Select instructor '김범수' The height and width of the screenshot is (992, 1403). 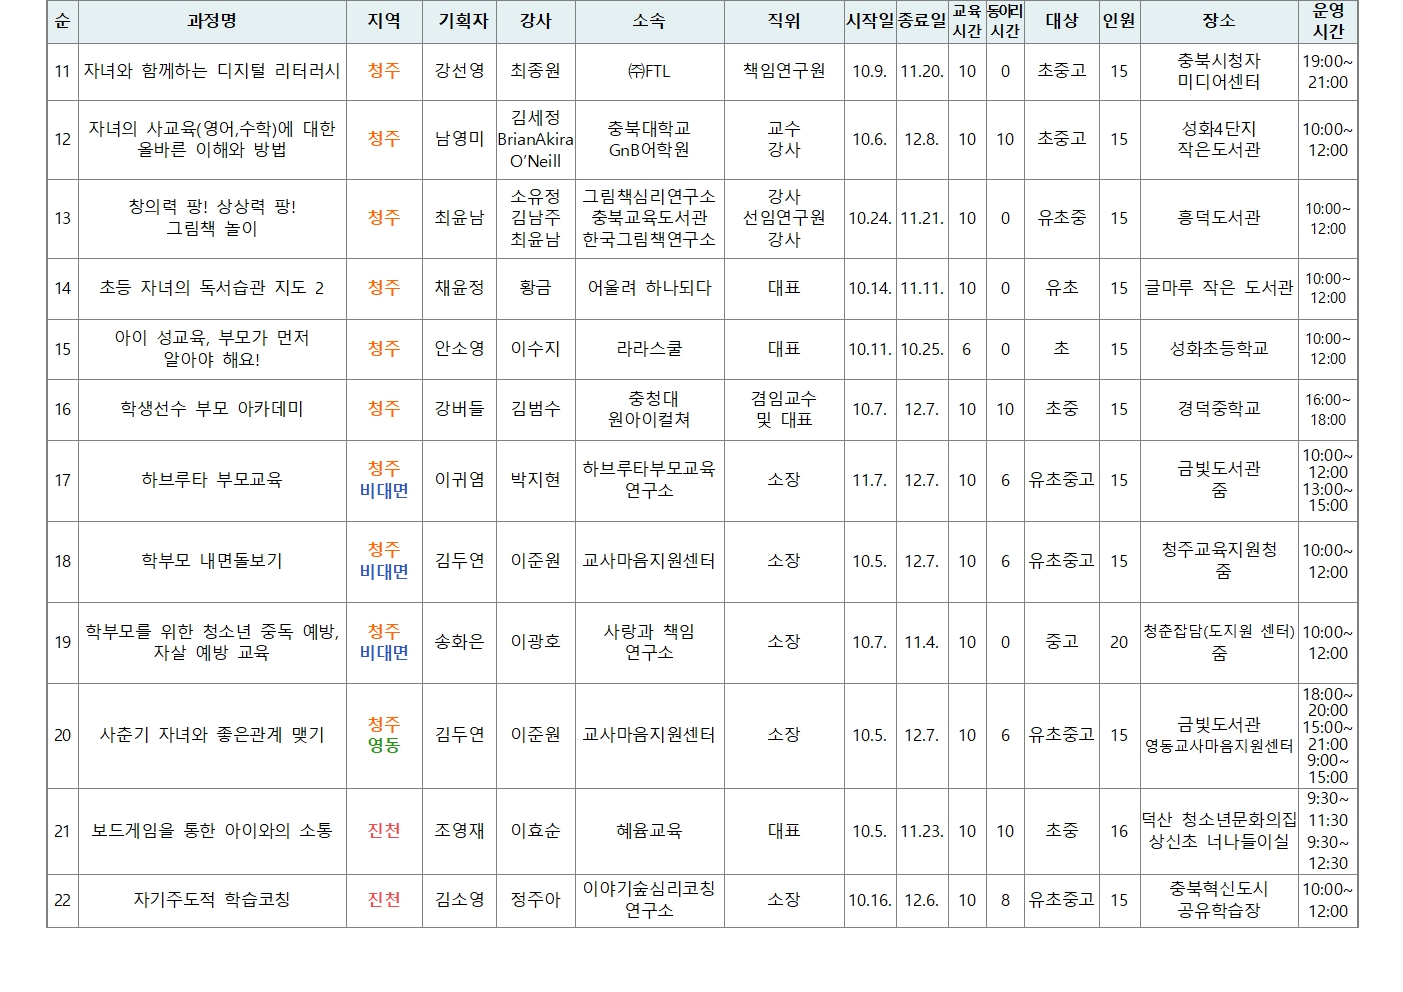click(535, 409)
